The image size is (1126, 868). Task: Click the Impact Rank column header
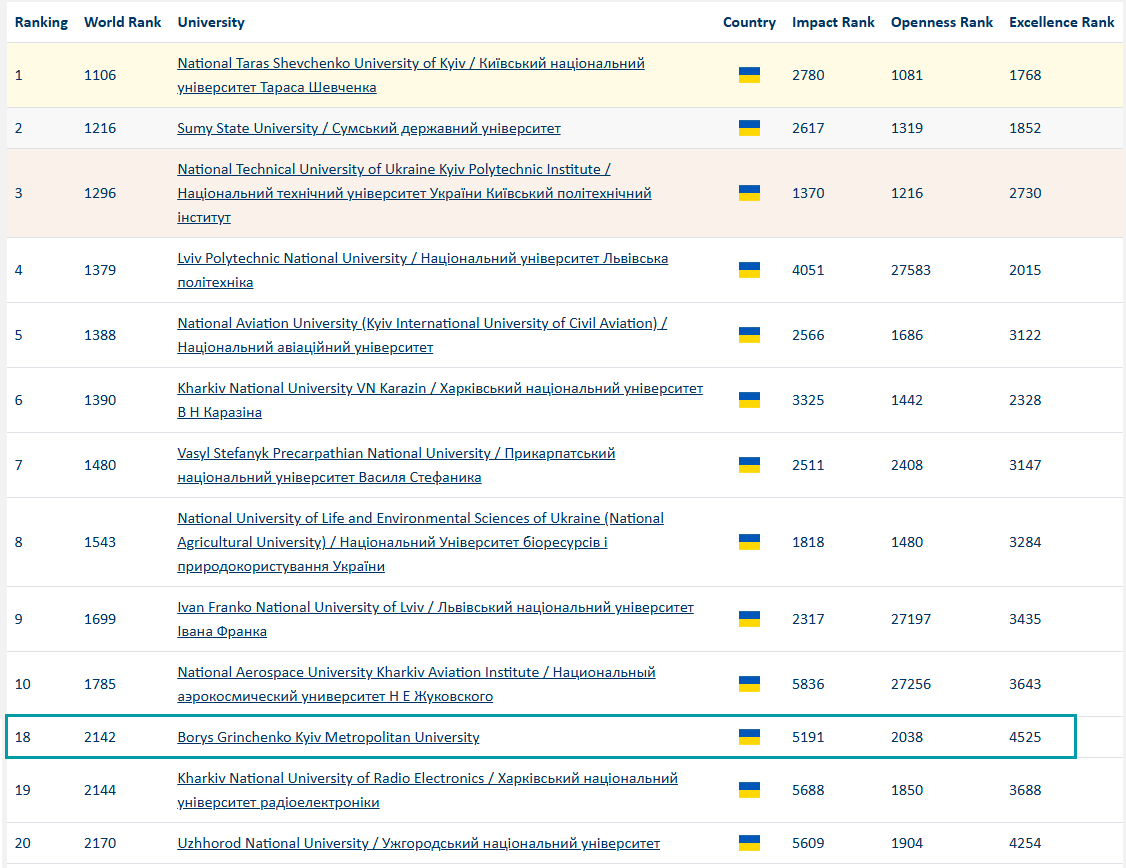pos(833,21)
